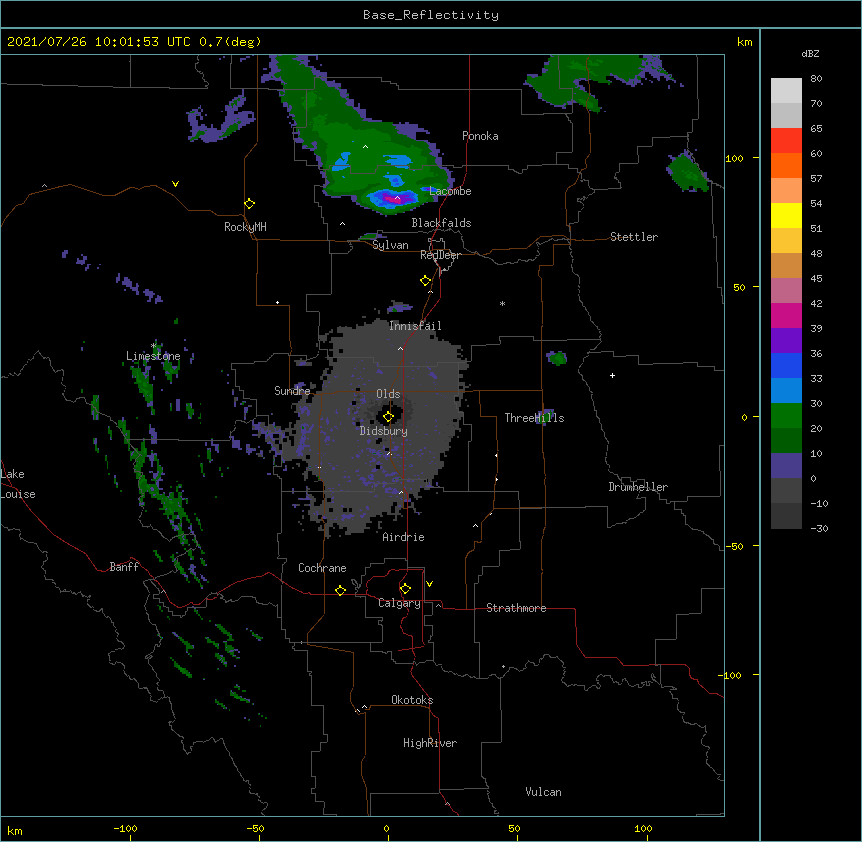Click the Strathmore label
The width and height of the screenshot is (862, 842).
click(516, 608)
